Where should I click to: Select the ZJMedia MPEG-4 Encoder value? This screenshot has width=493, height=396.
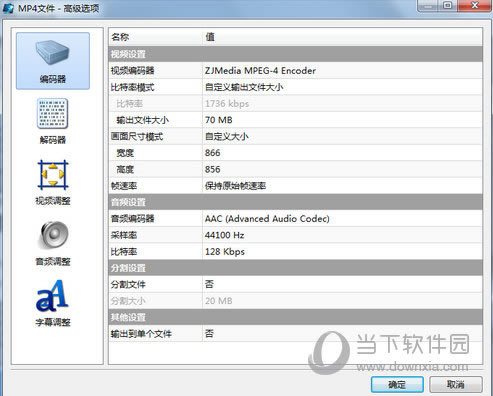[260, 71]
